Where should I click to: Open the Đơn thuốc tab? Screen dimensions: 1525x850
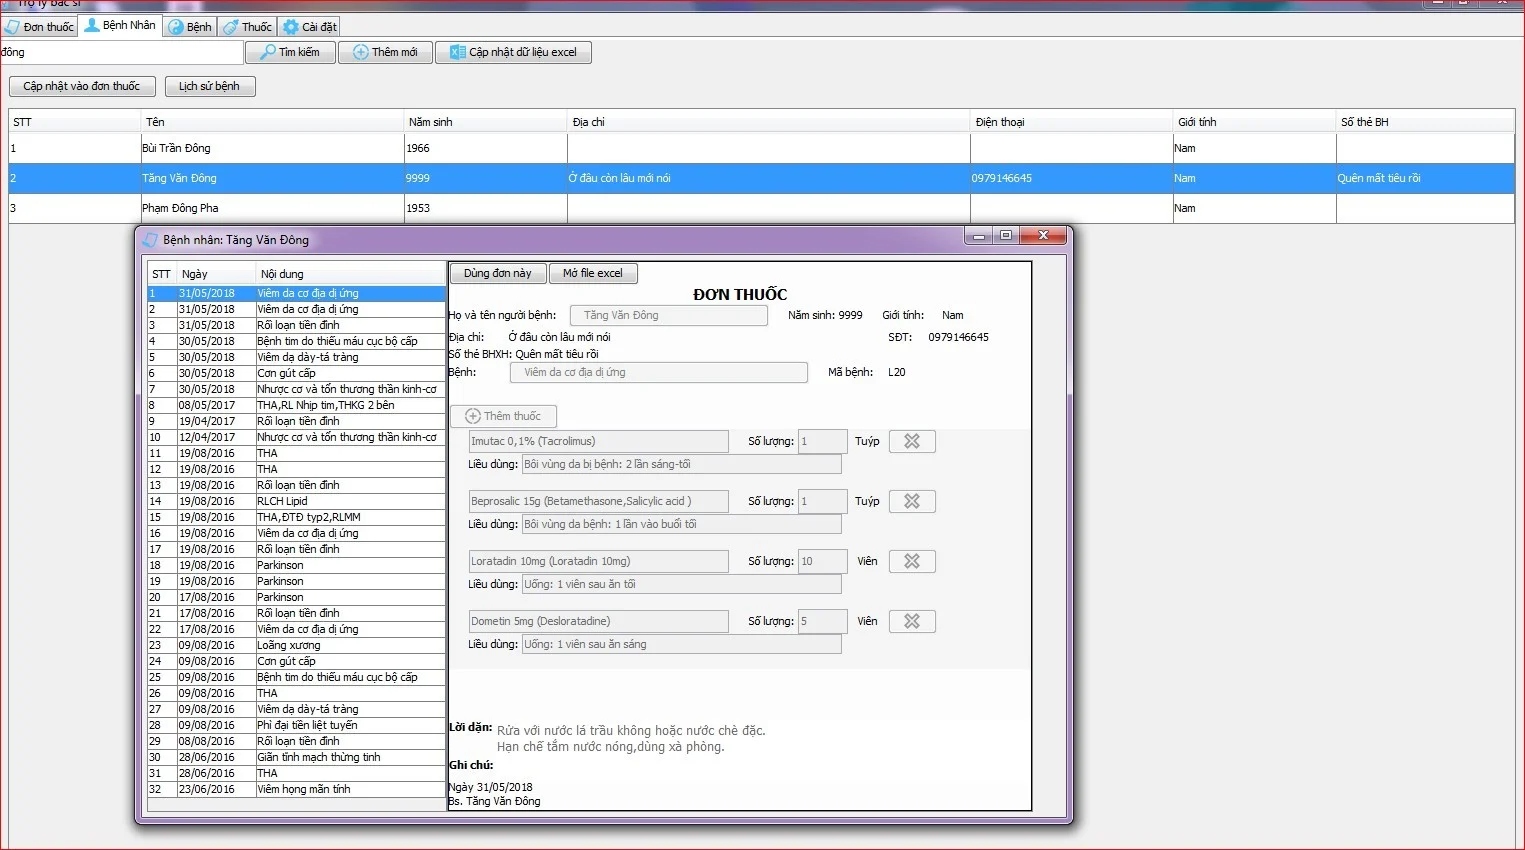tap(40, 27)
